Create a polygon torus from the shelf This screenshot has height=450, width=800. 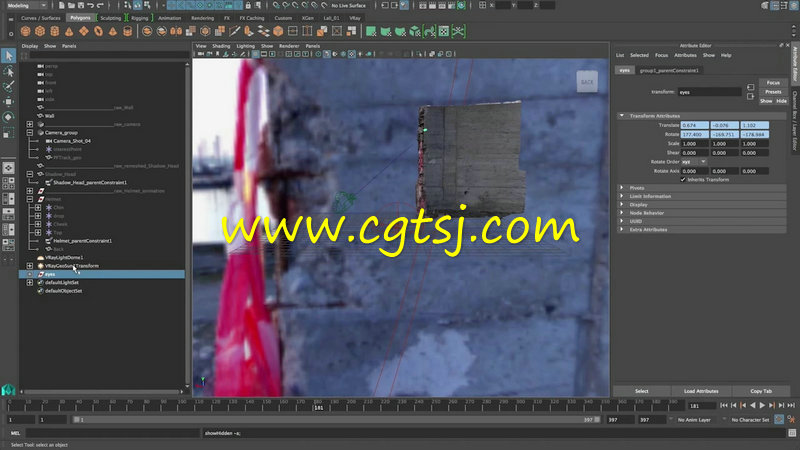98,32
